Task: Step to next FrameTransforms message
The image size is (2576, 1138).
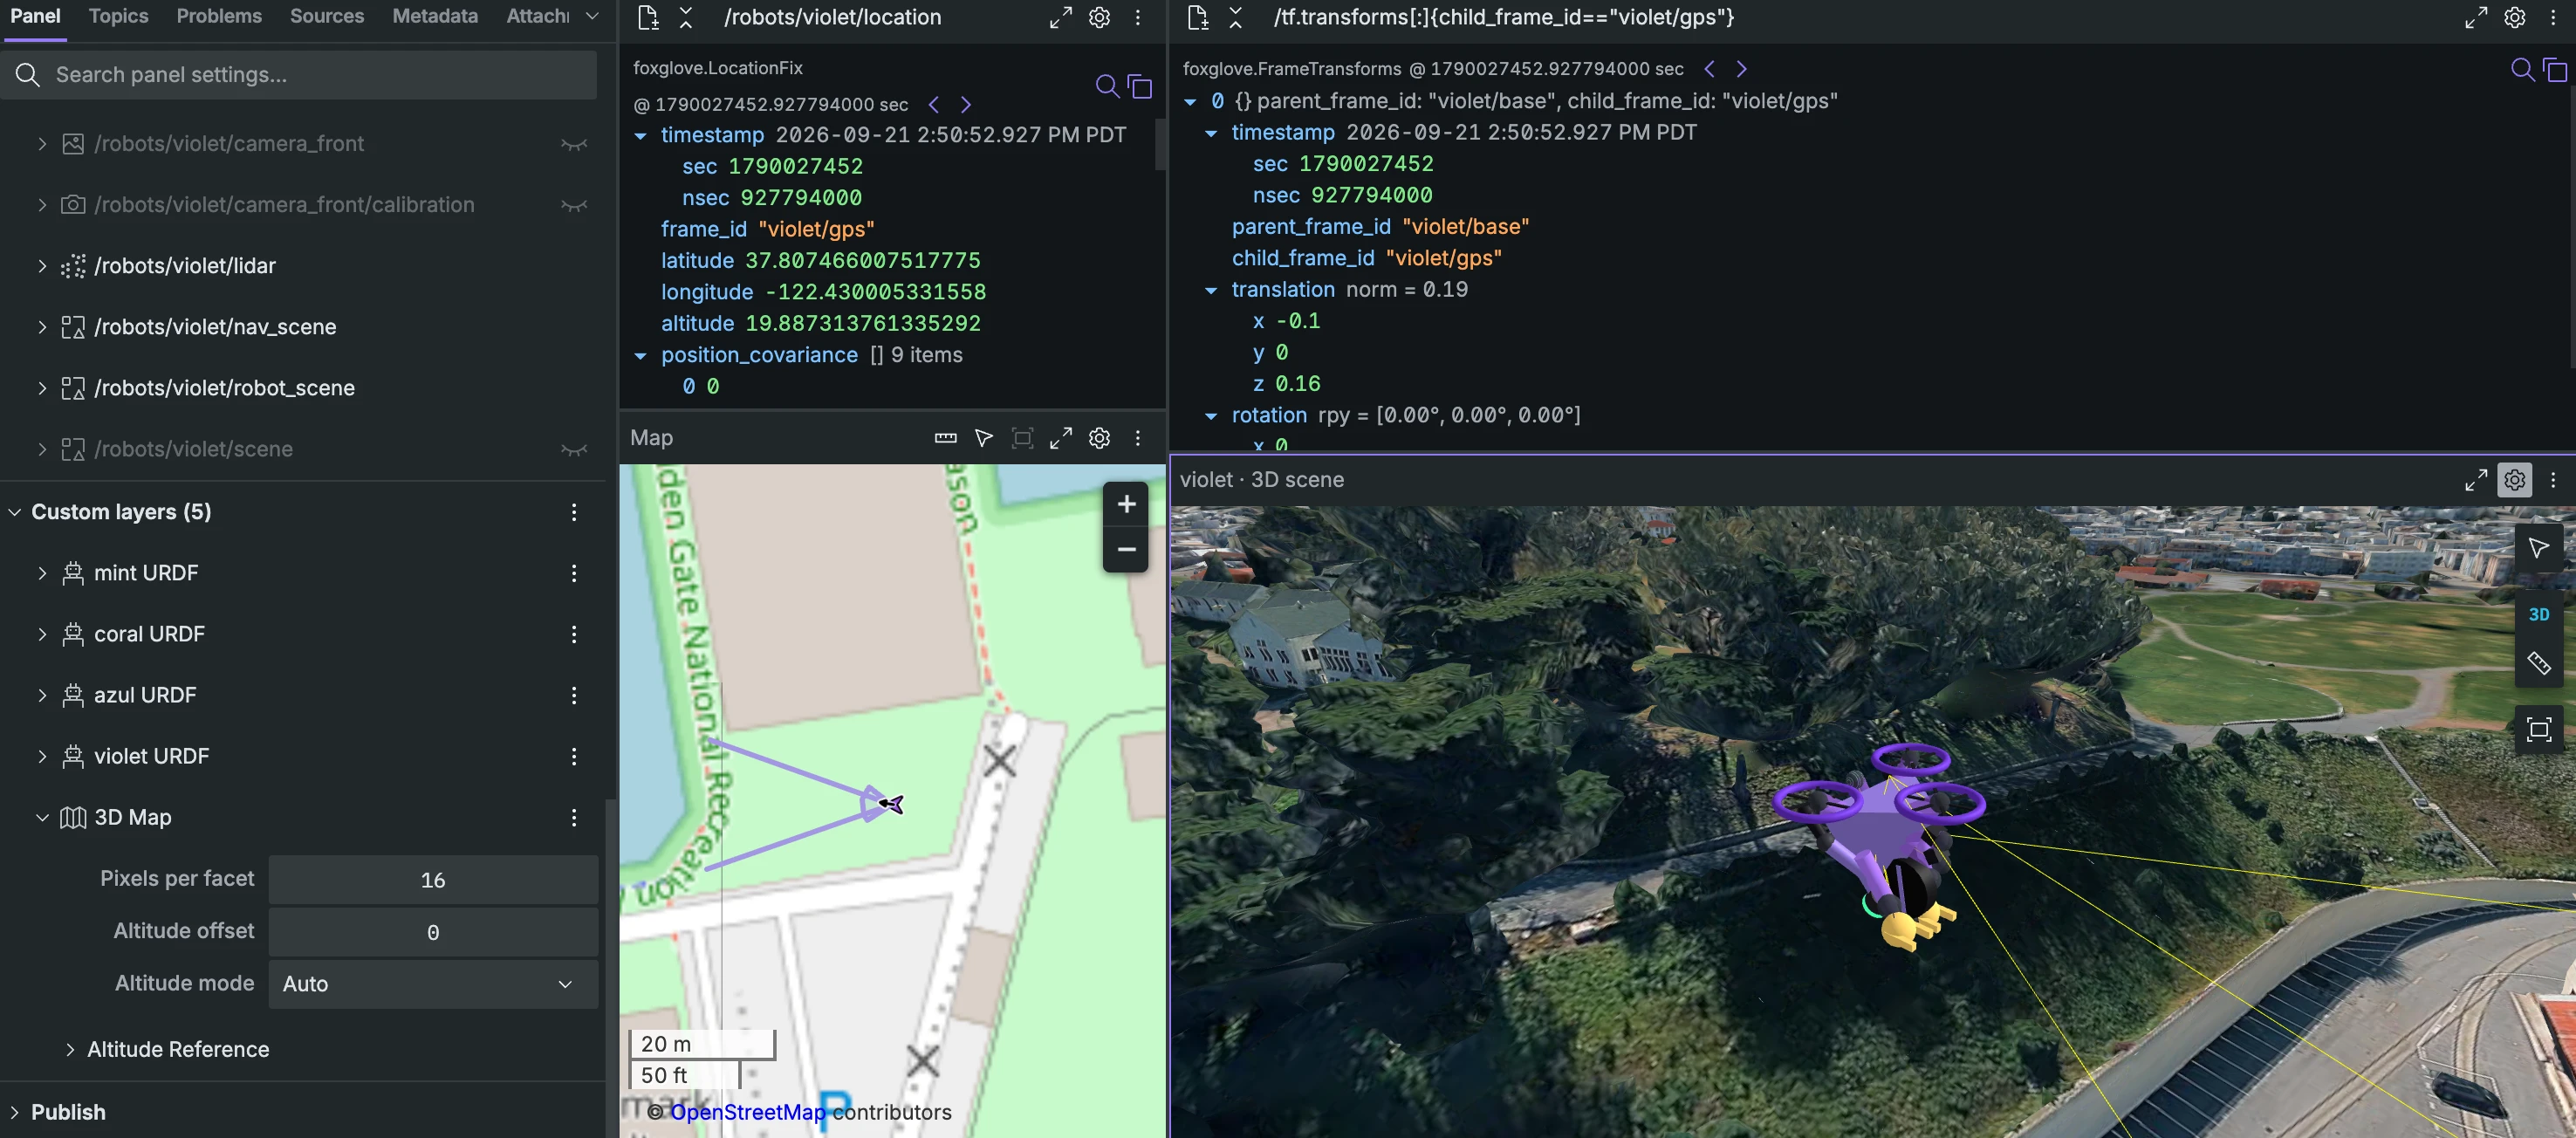Action: (x=1741, y=69)
